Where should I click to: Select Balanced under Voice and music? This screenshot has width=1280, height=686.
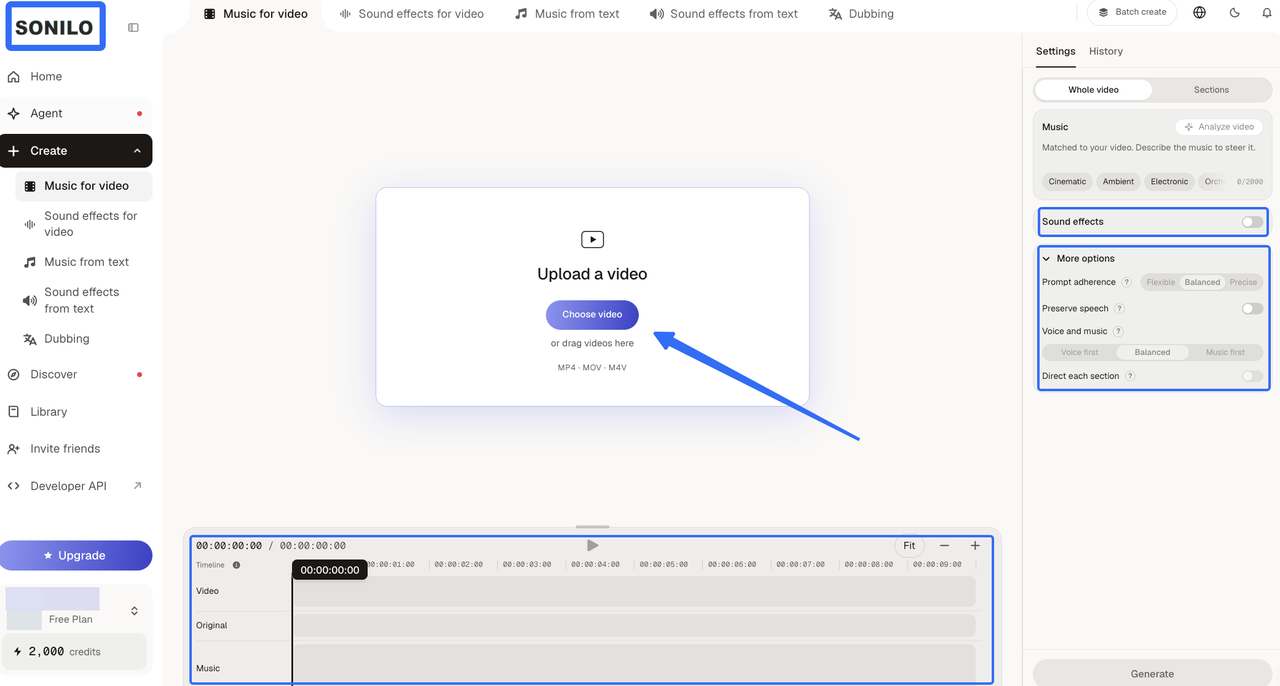click(1152, 353)
